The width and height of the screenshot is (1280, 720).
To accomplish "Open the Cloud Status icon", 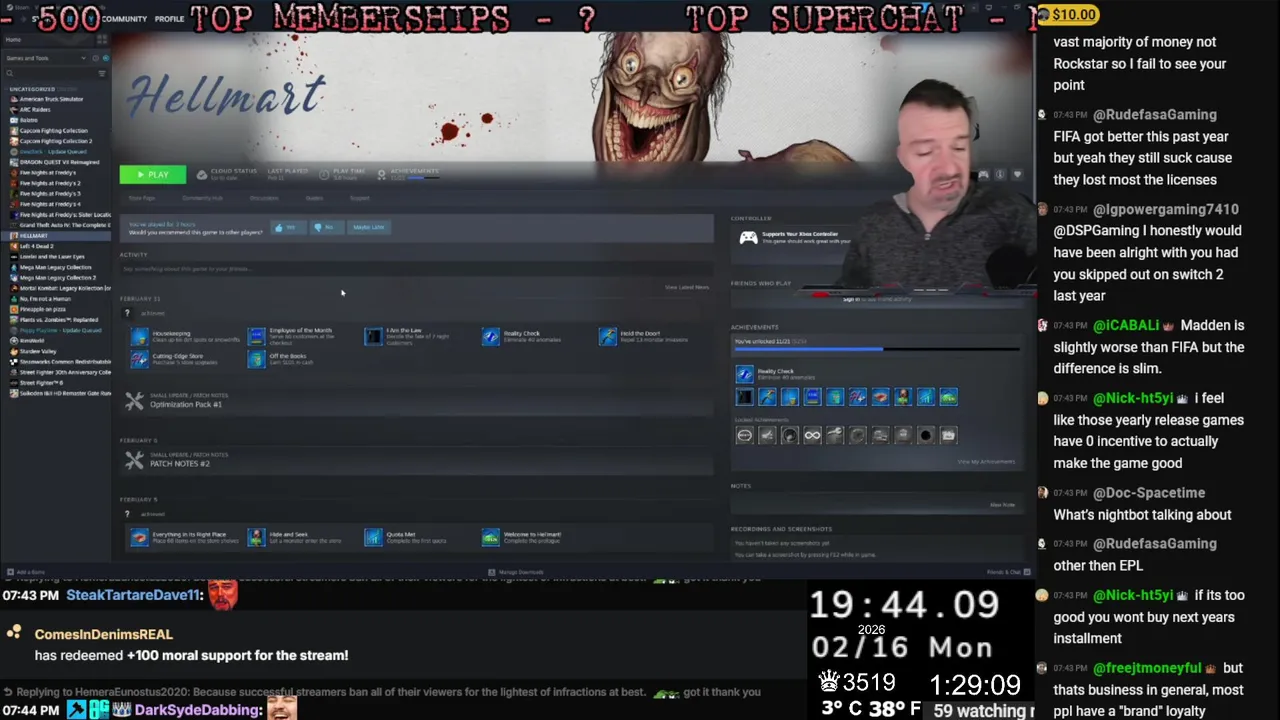I will pos(202,174).
